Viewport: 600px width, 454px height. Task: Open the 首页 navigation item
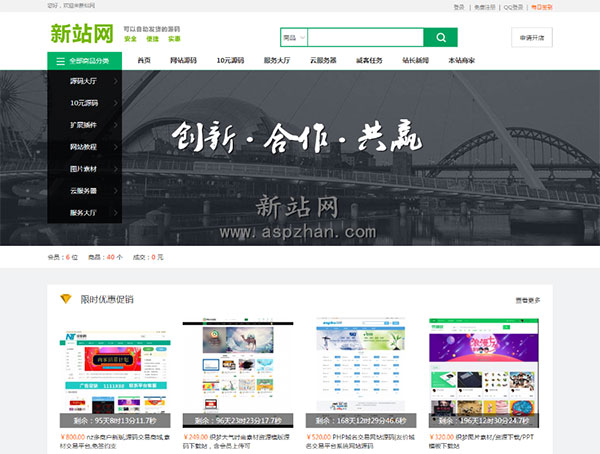[144, 60]
